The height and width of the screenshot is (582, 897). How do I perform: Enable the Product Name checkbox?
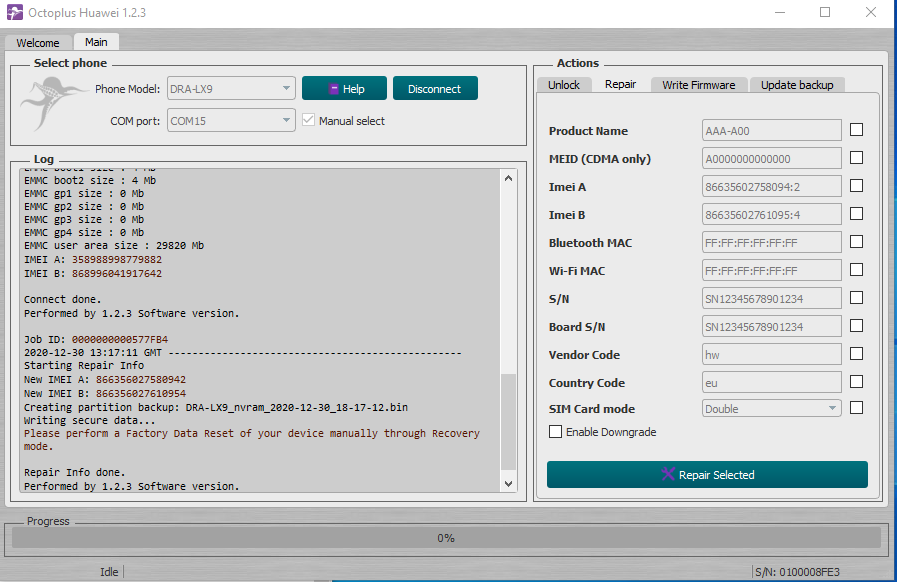pyautogui.click(x=856, y=130)
